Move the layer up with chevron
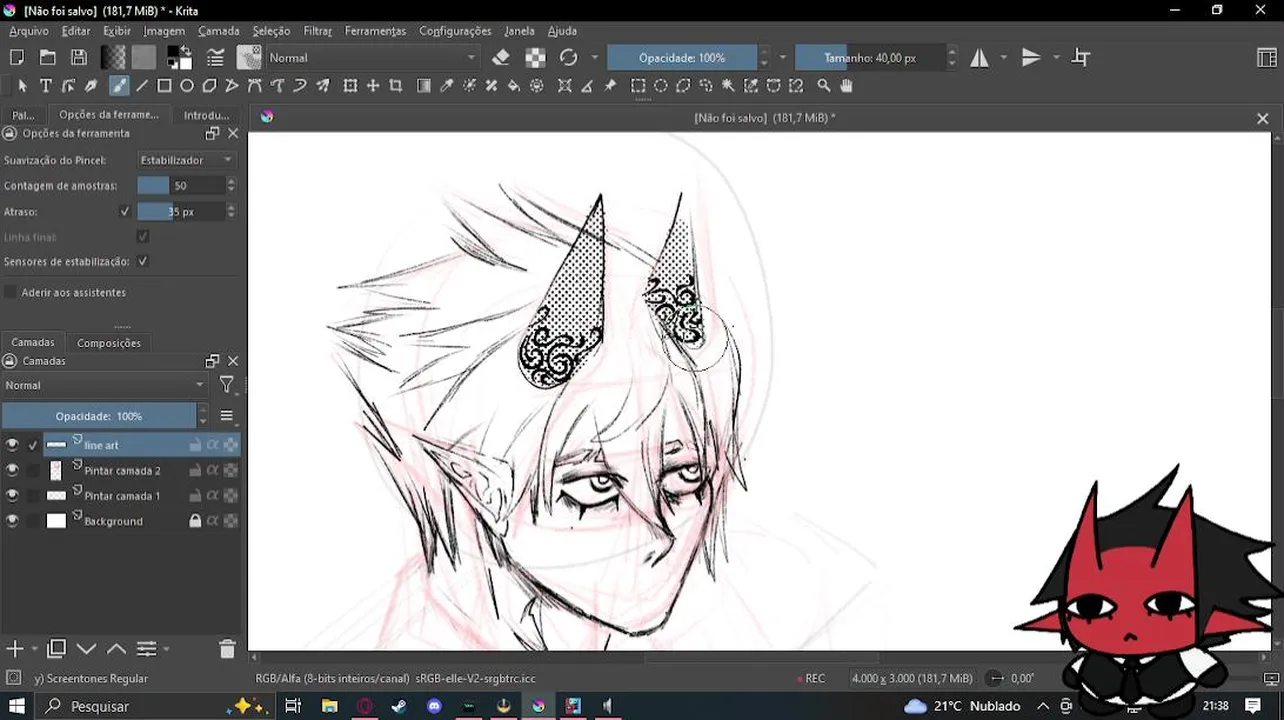 (116, 649)
